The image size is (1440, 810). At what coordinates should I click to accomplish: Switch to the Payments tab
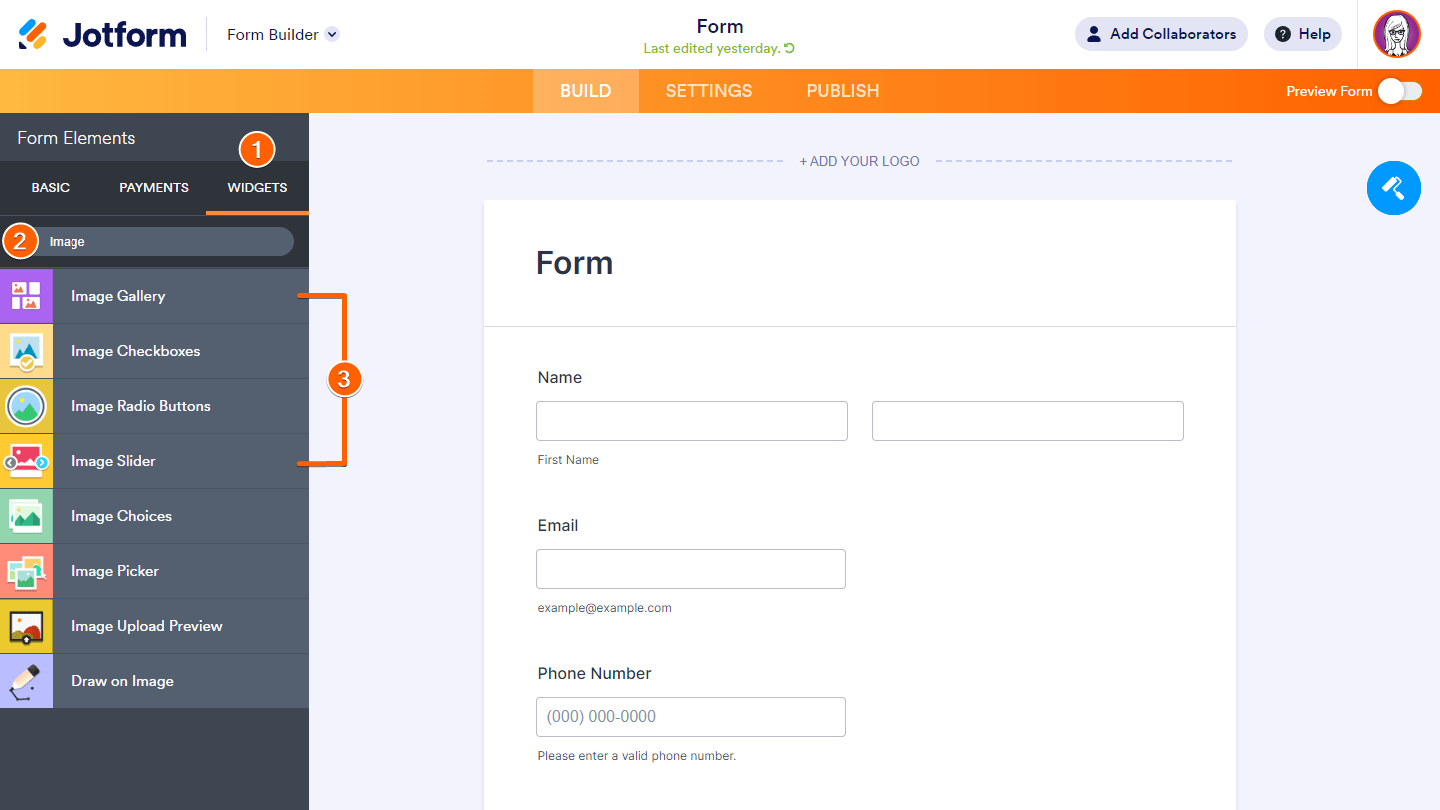pyautogui.click(x=154, y=188)
